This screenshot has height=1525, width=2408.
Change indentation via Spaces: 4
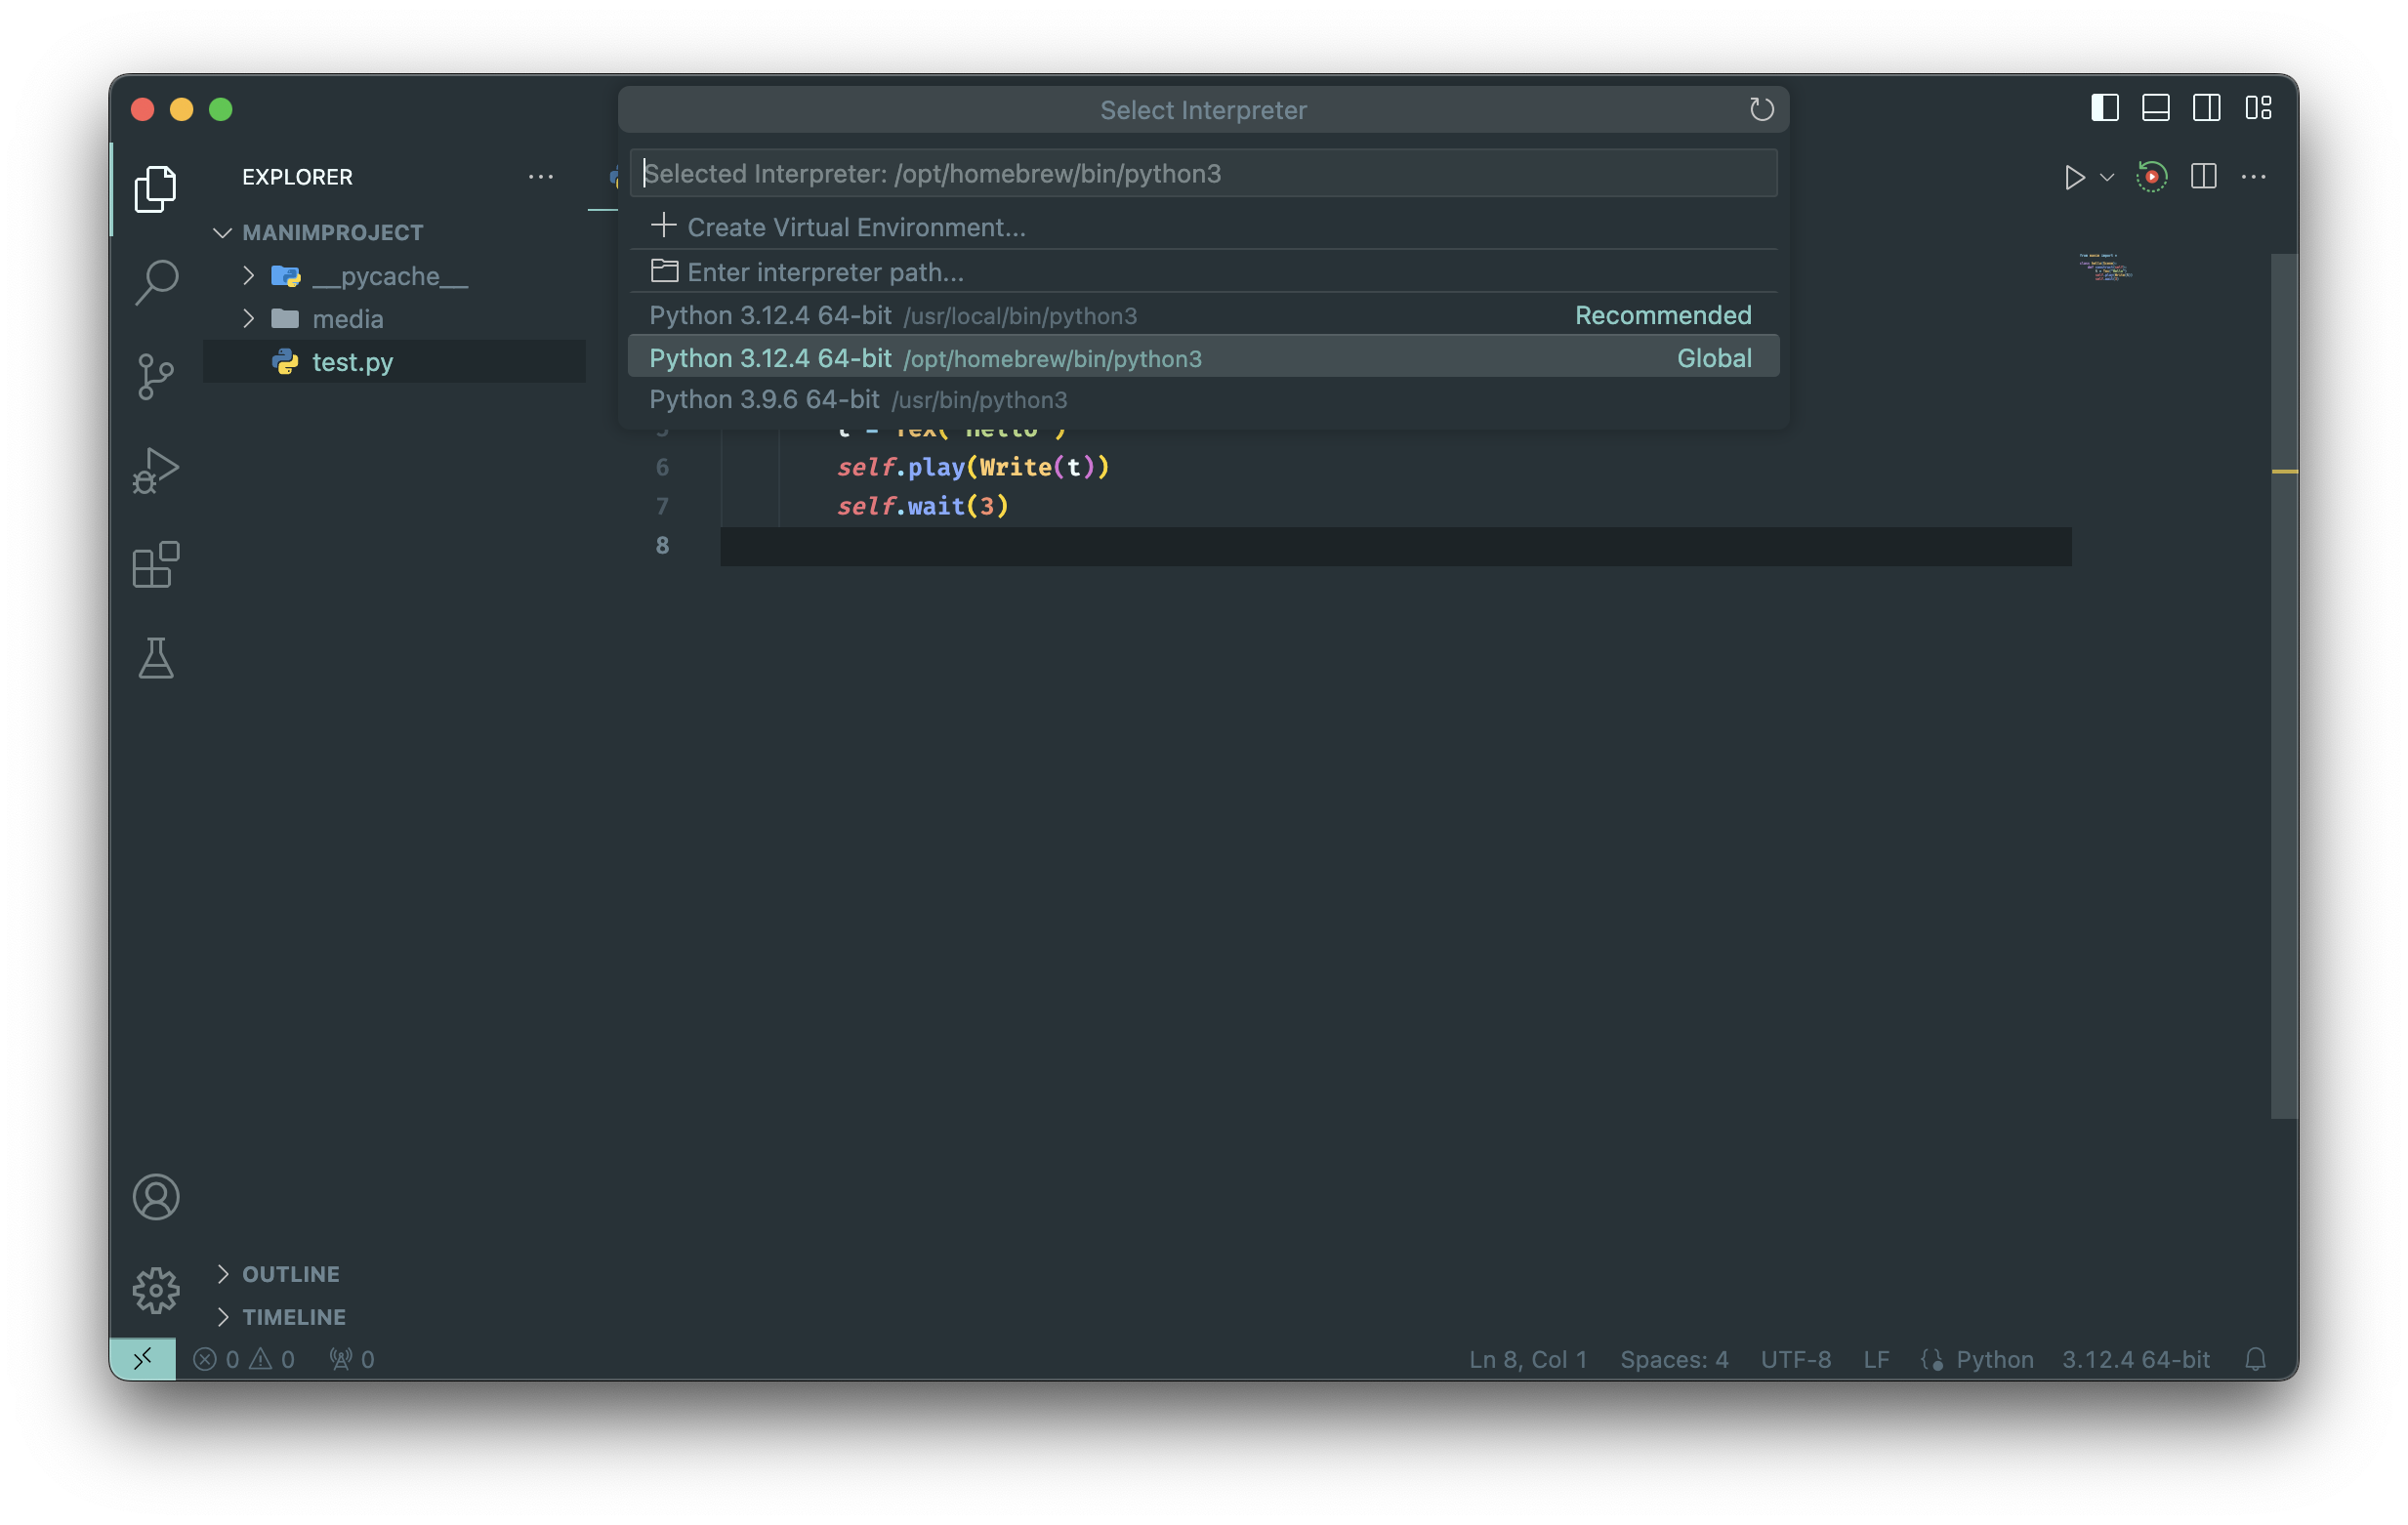[1674, 1359]
